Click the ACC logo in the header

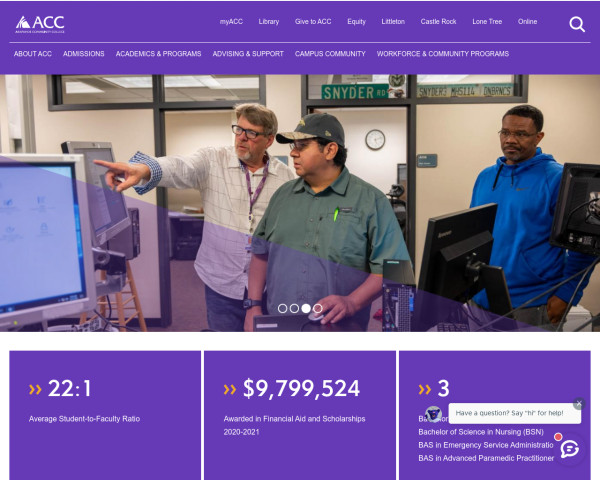[x=40, y=24]
